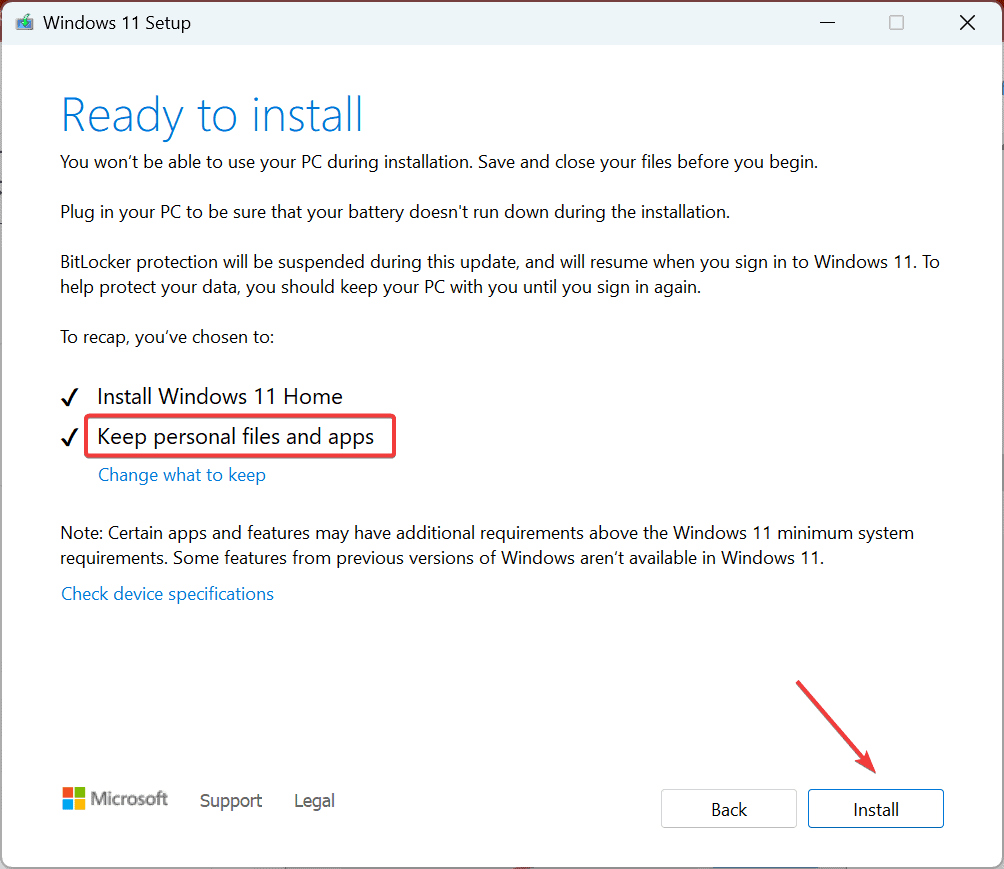Maximize the Windows 11 Setup window
The height and width of the screenshot is (869, 1004).
point(896,22)
